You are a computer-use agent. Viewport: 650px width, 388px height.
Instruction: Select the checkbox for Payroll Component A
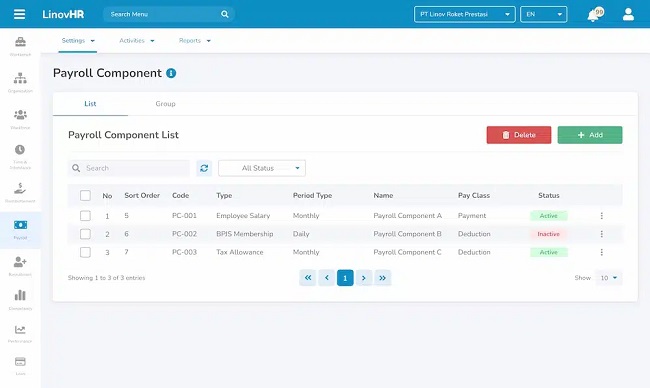(85, 216)
